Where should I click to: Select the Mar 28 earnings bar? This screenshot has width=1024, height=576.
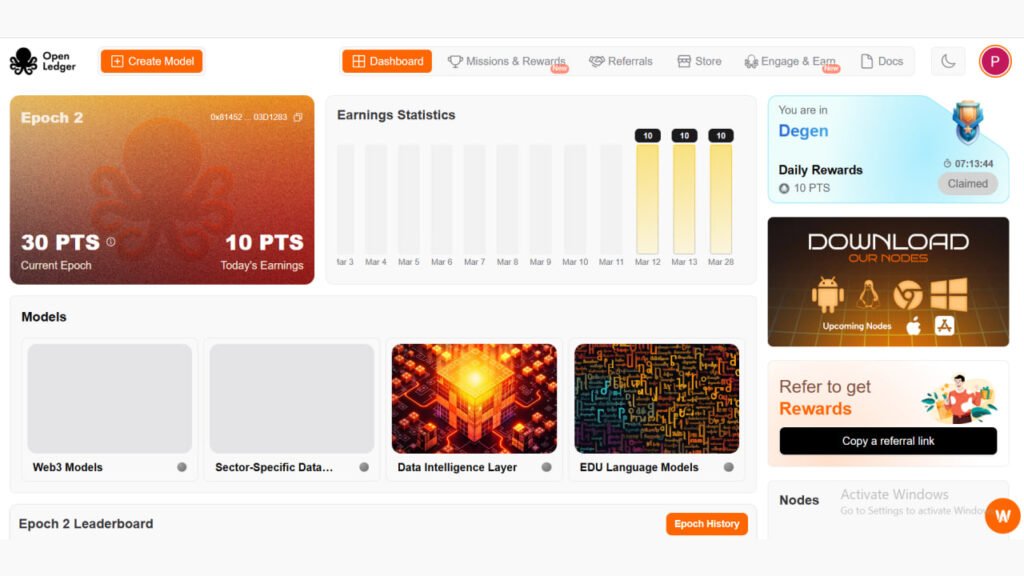pyautogui.click(x=721, y=199)
